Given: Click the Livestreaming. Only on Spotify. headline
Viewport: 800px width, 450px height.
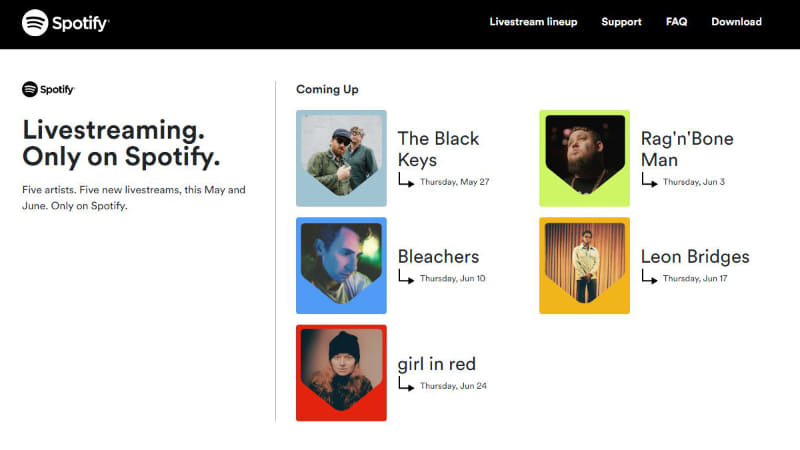Looking at the screenshot, I should [121, 143].
